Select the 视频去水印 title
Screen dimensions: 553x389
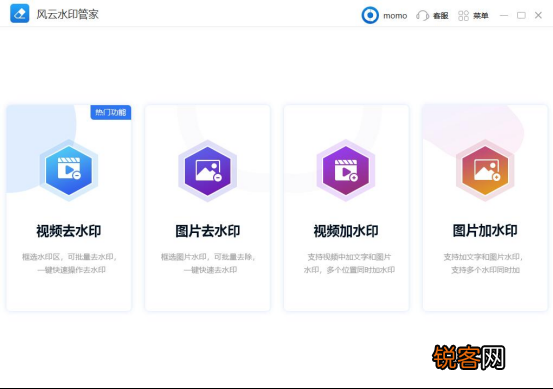(x=69, y=231)
